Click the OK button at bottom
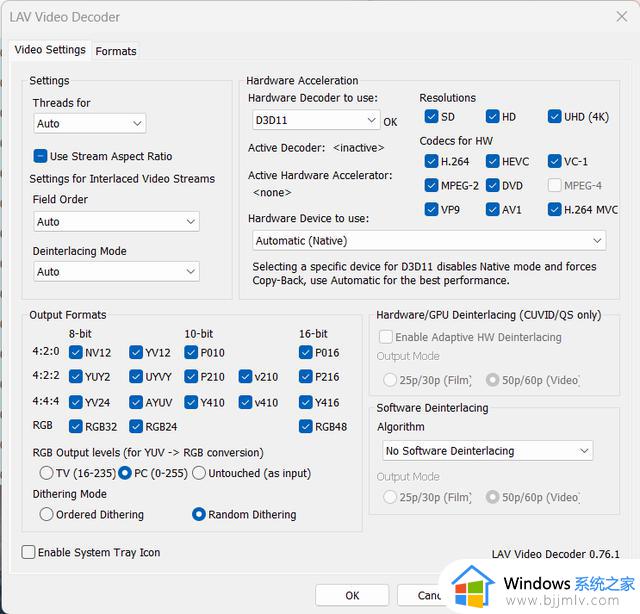Image resolution: width=640 pixels, height=614 pixels. [x=352, y=595]
